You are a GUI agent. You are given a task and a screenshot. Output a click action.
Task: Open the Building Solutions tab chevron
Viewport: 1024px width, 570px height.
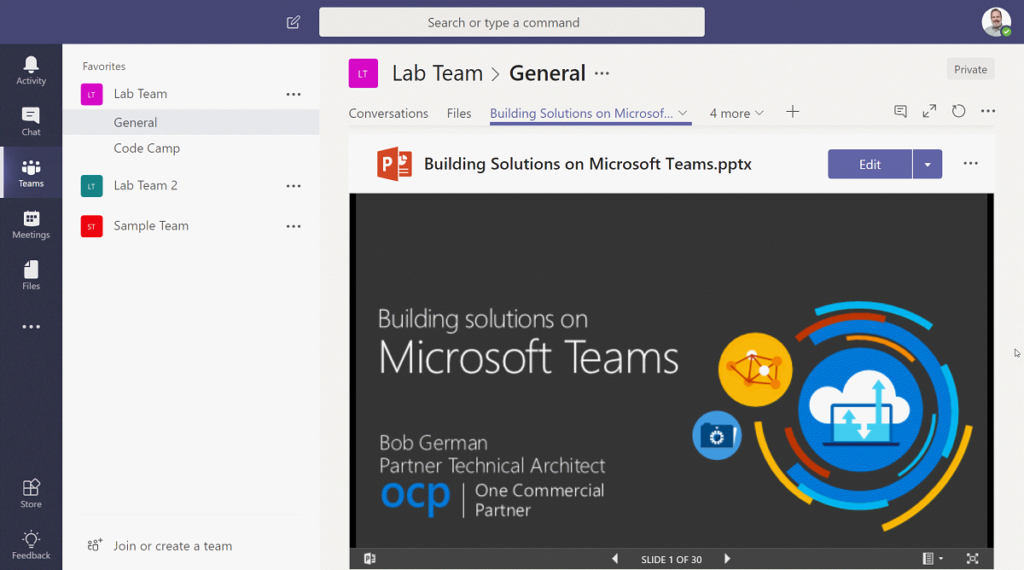pyautogui.click(x=682, y=112)
